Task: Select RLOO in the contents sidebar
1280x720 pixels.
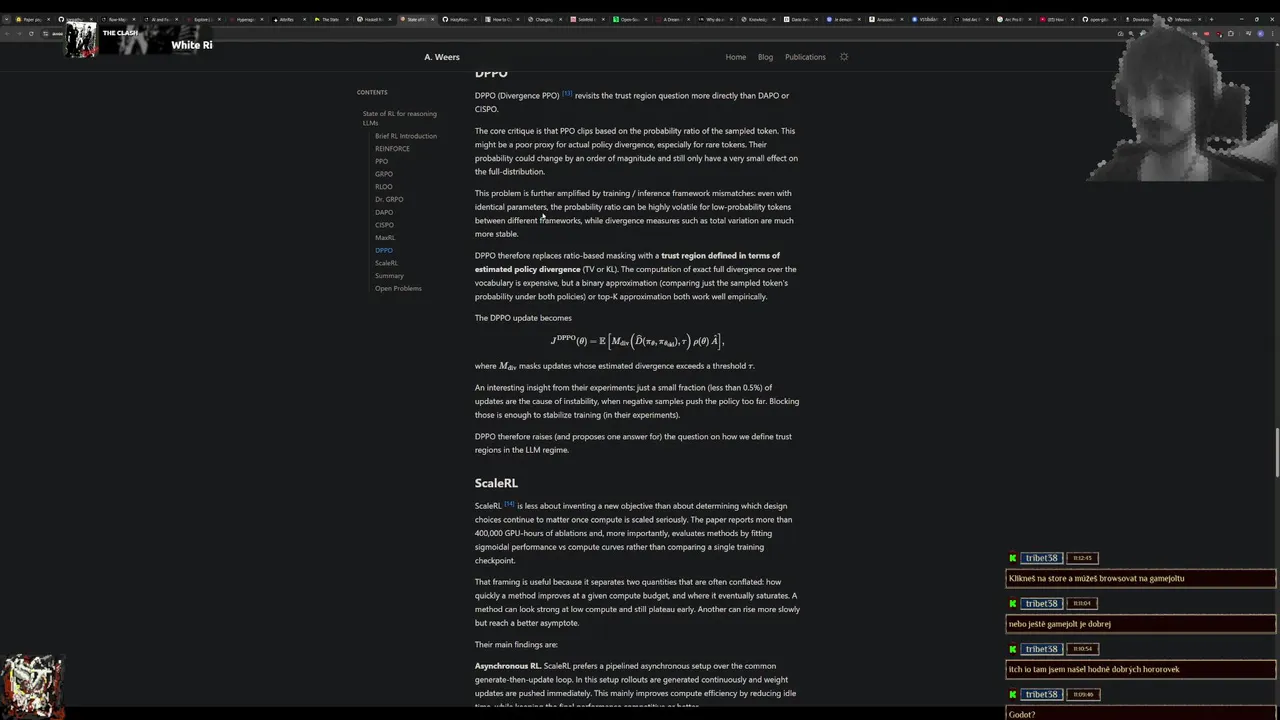Action: 384,187
